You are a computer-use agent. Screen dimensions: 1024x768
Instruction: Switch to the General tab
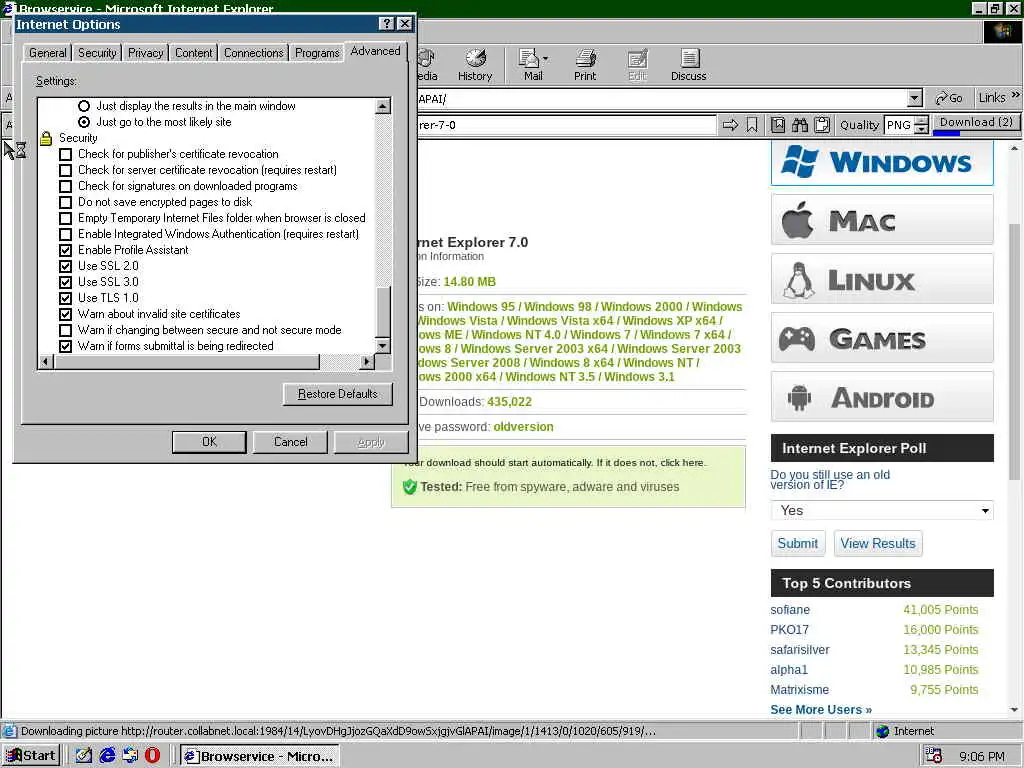pos(47,53)
